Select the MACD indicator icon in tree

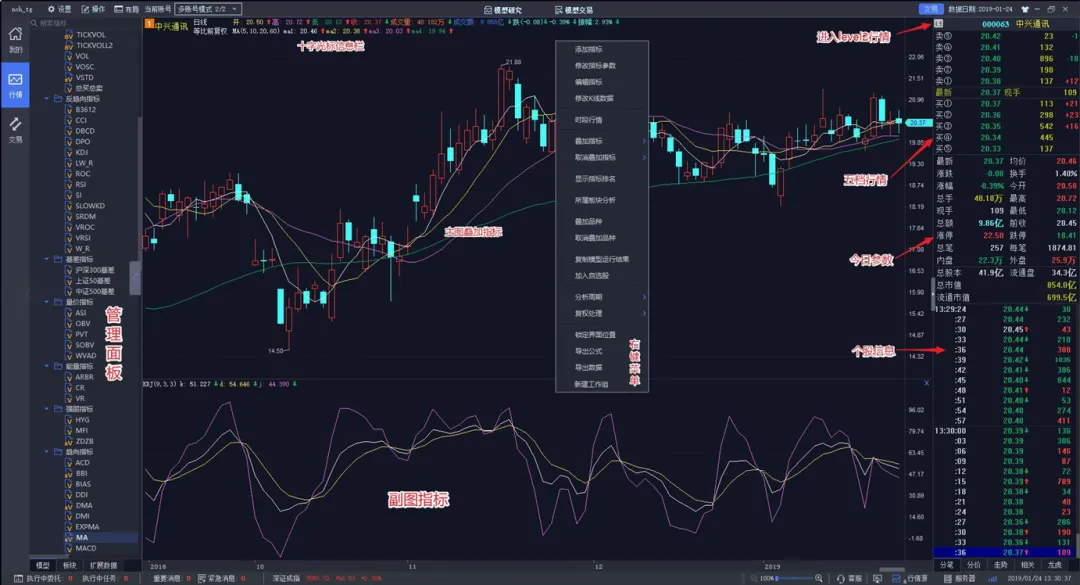69,548
